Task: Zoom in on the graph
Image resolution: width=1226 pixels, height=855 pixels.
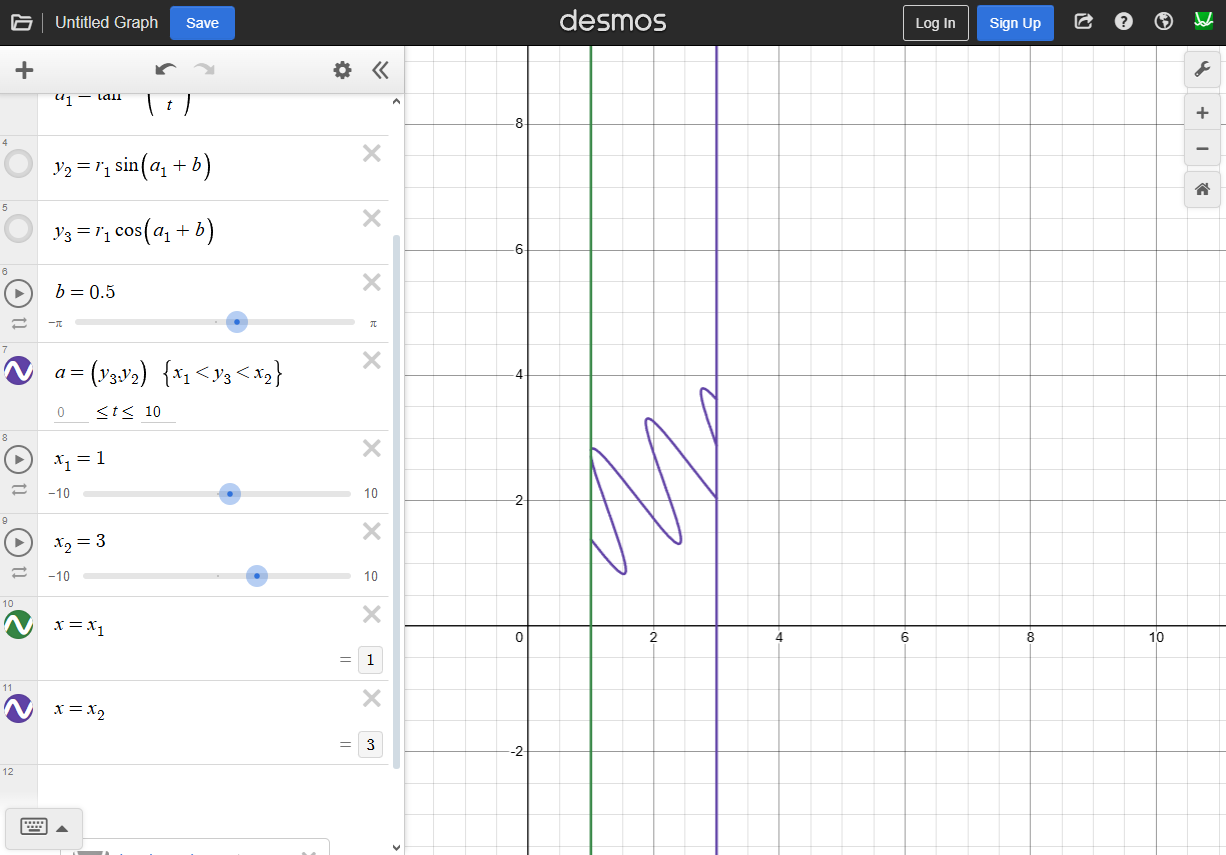Action: (x=1202, y=113)
